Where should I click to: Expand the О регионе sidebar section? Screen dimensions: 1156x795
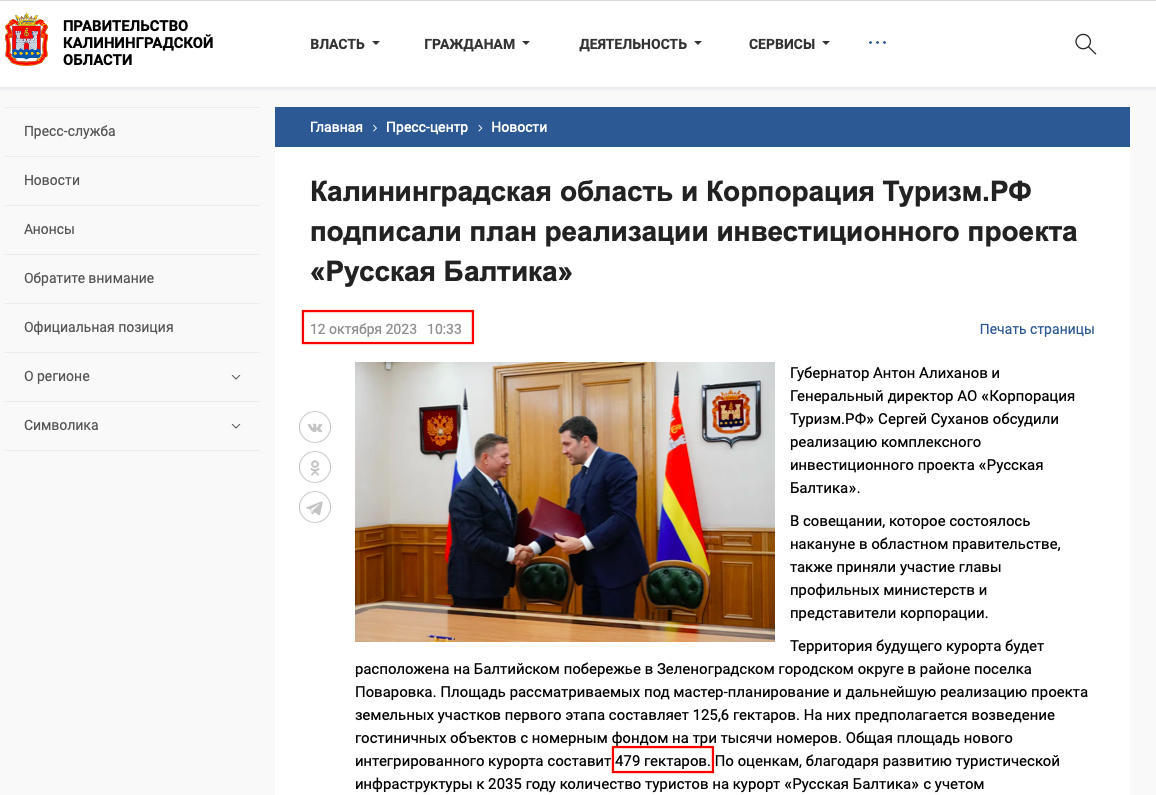[133, 376]
